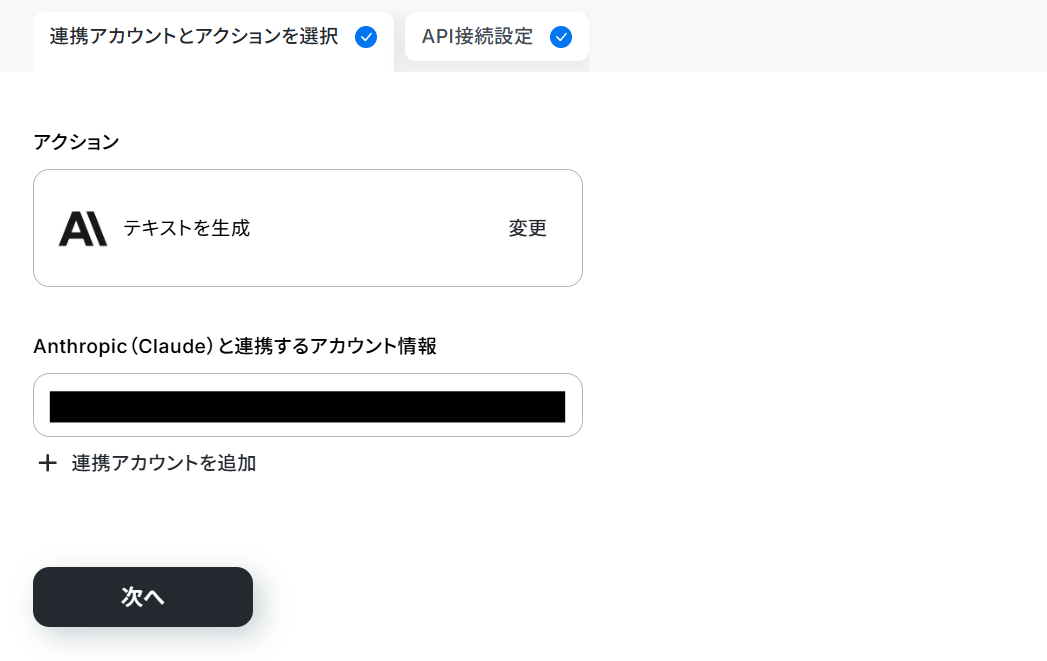1047x661 pixels.
Task: Open the linked account selection field
Action: coord(308,405)
